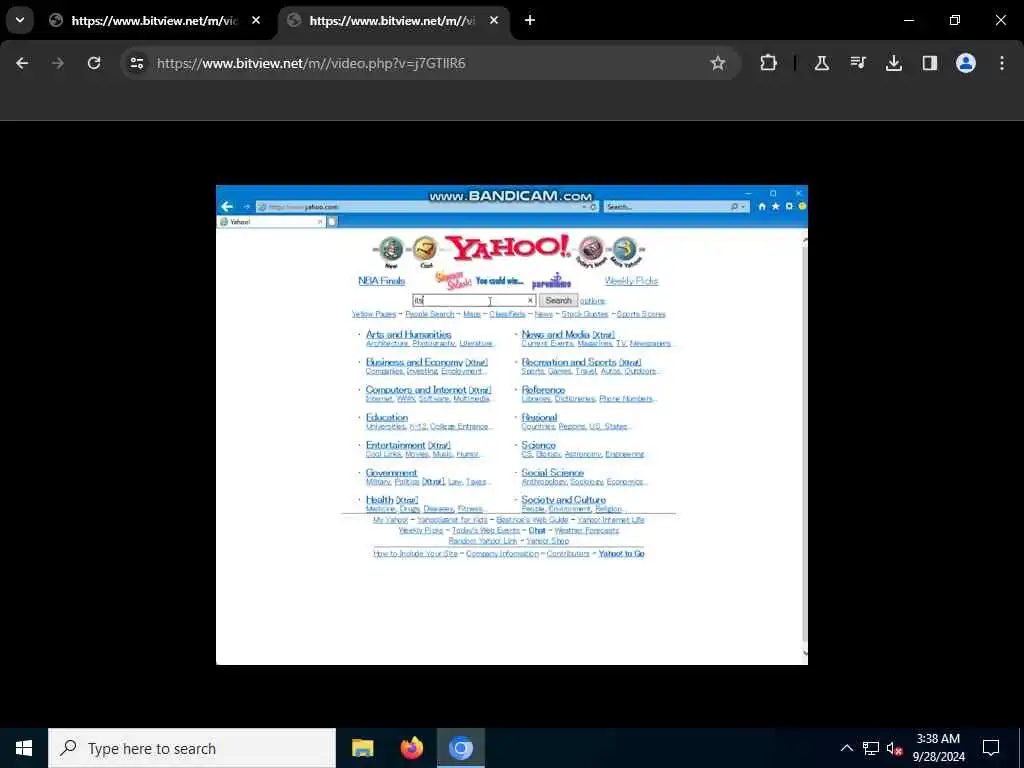Click the favorites star in the recorded browser
Viewport: 1024px width, 768px height.
click(775, 206)
